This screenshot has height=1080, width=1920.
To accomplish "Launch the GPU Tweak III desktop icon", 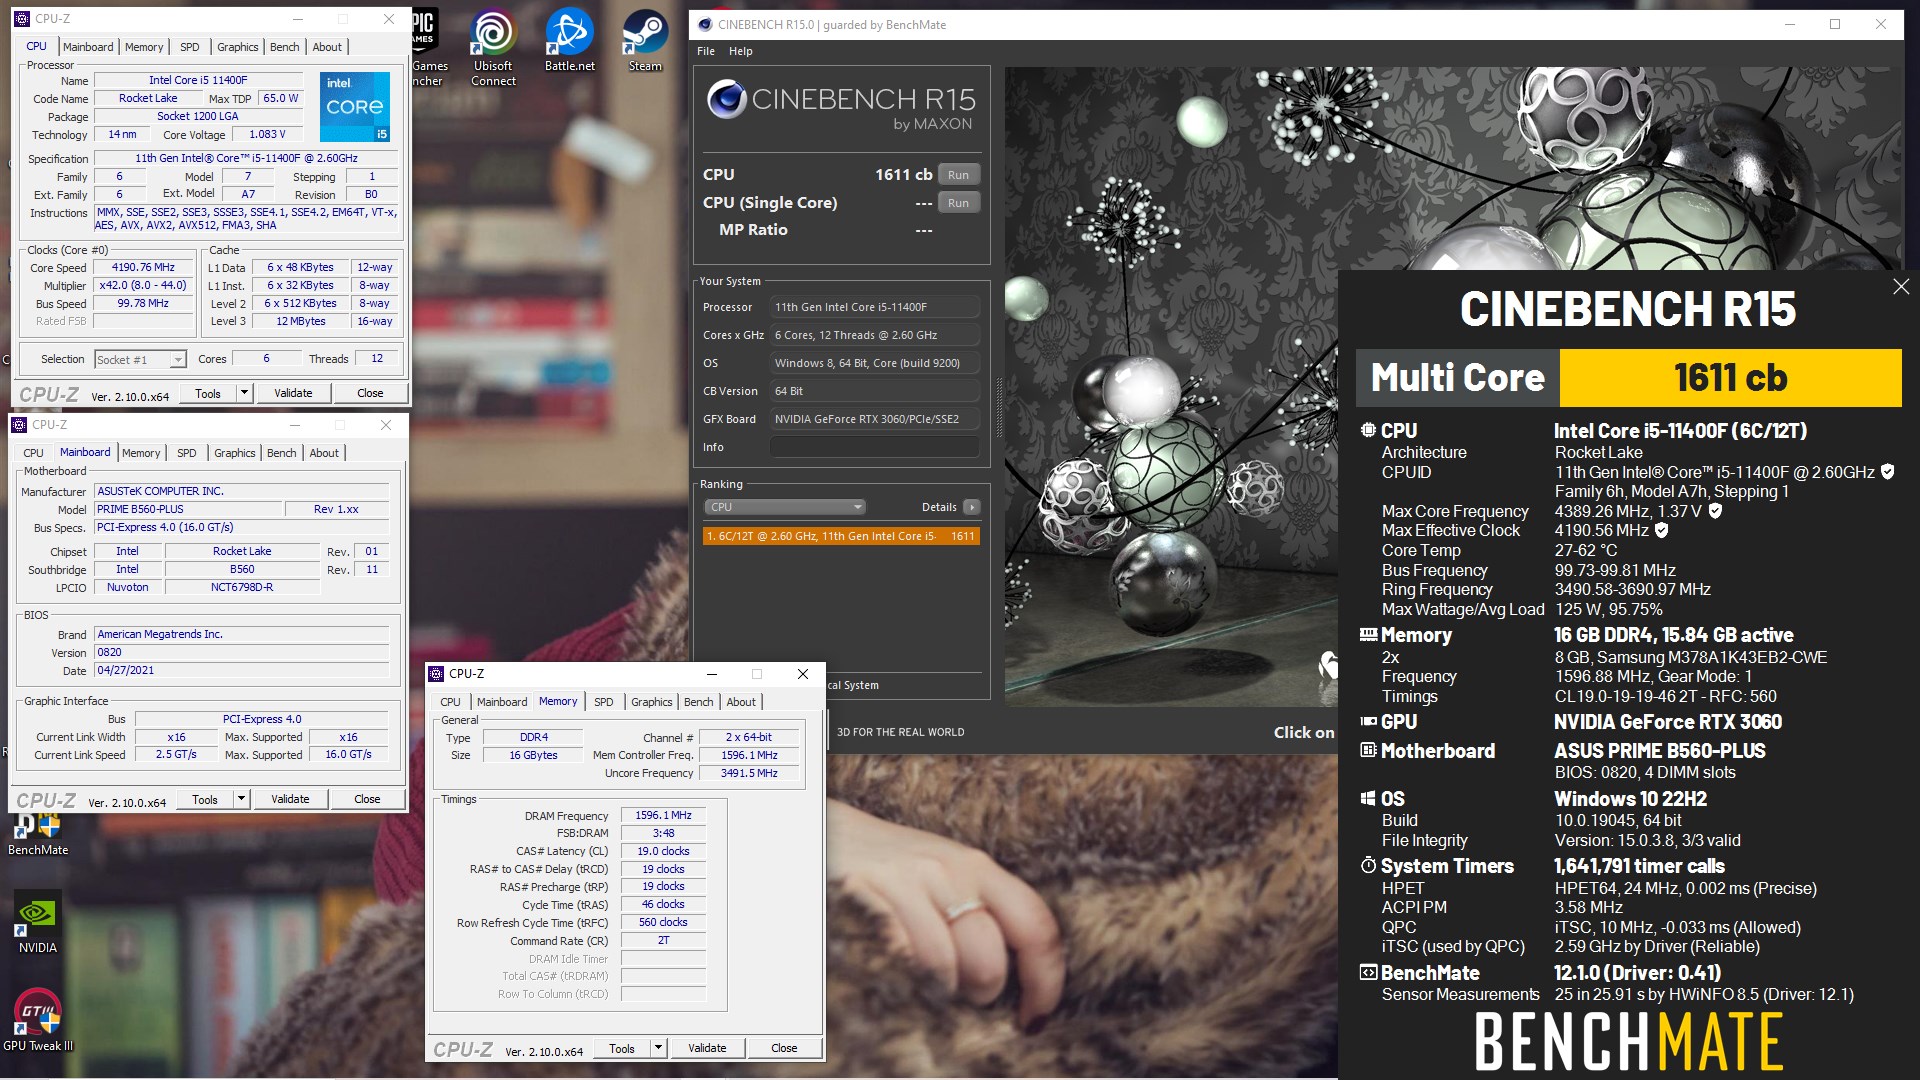I will pos(38,1018).
